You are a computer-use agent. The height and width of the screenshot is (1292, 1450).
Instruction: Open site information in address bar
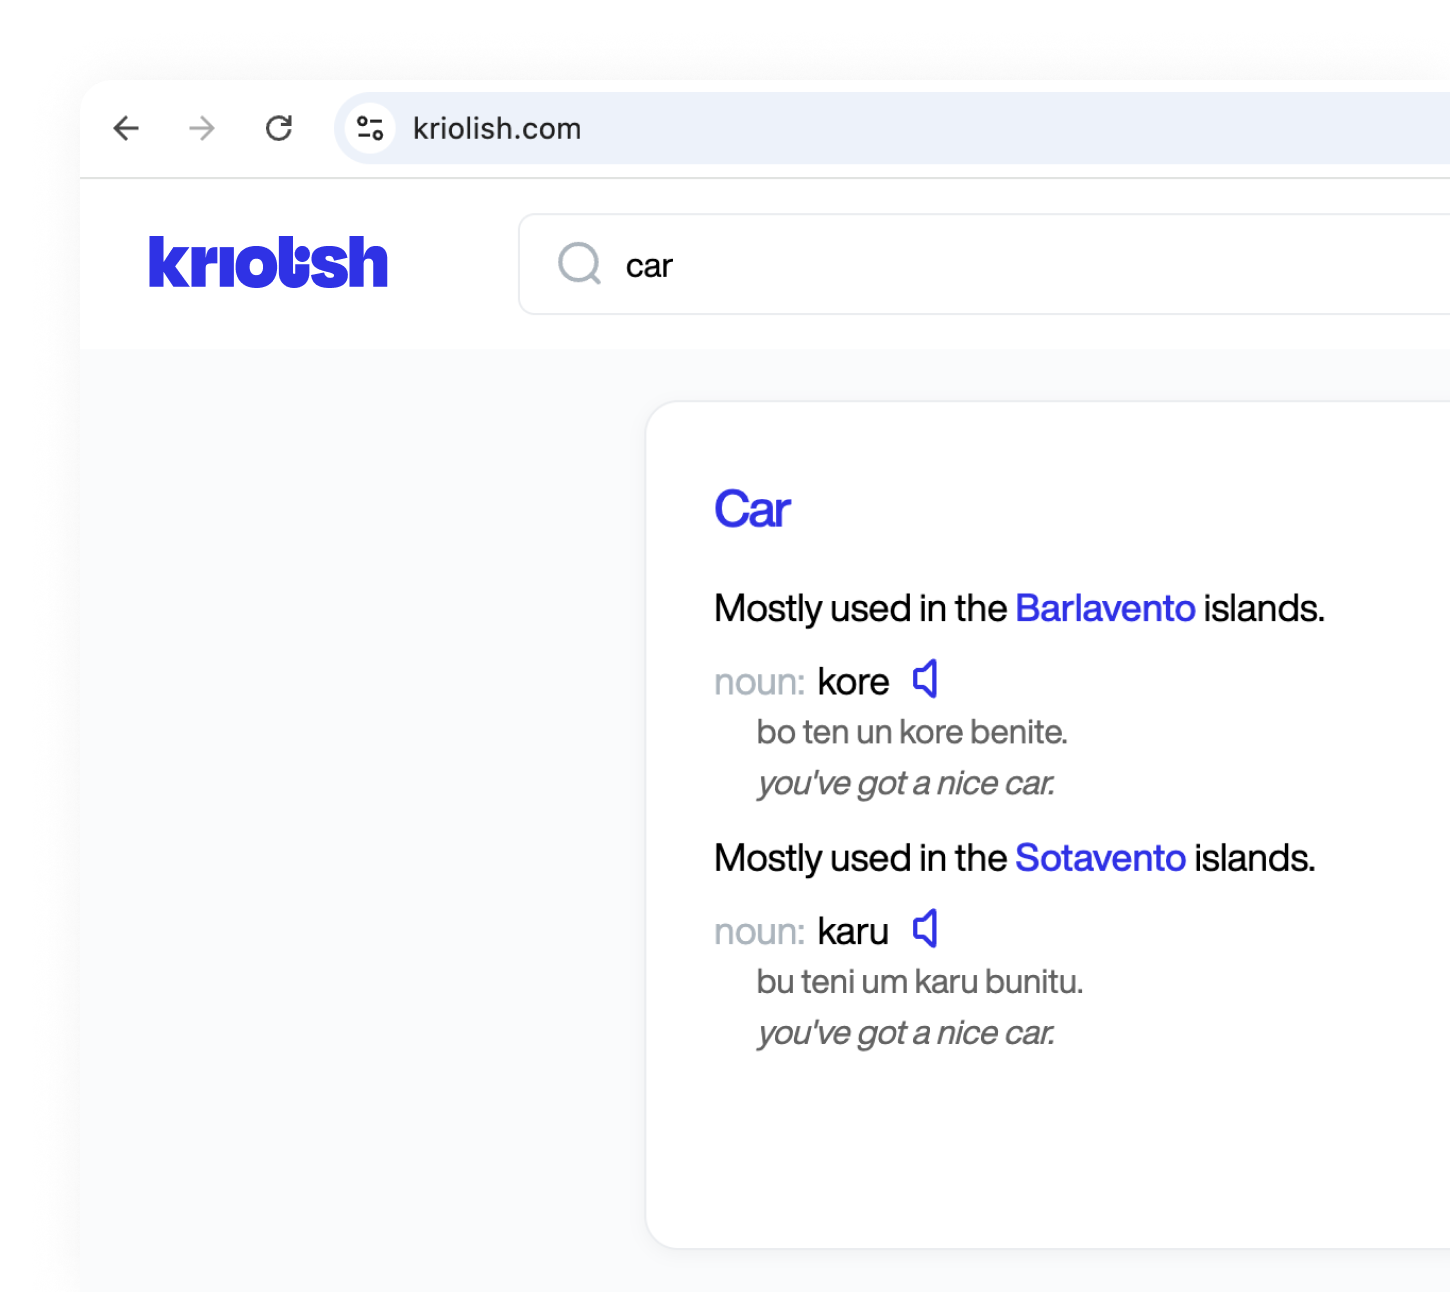(370, 128)
